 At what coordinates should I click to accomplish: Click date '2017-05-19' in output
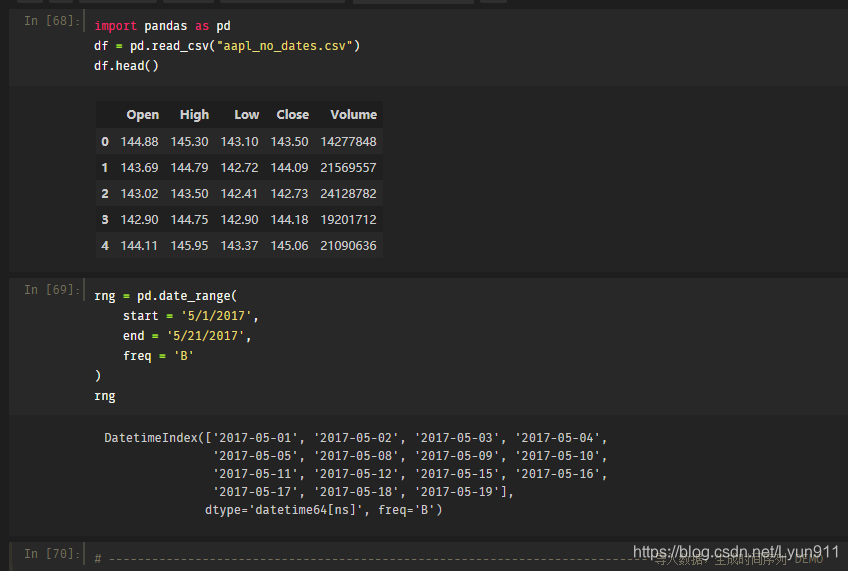click(x=457, y=492)
